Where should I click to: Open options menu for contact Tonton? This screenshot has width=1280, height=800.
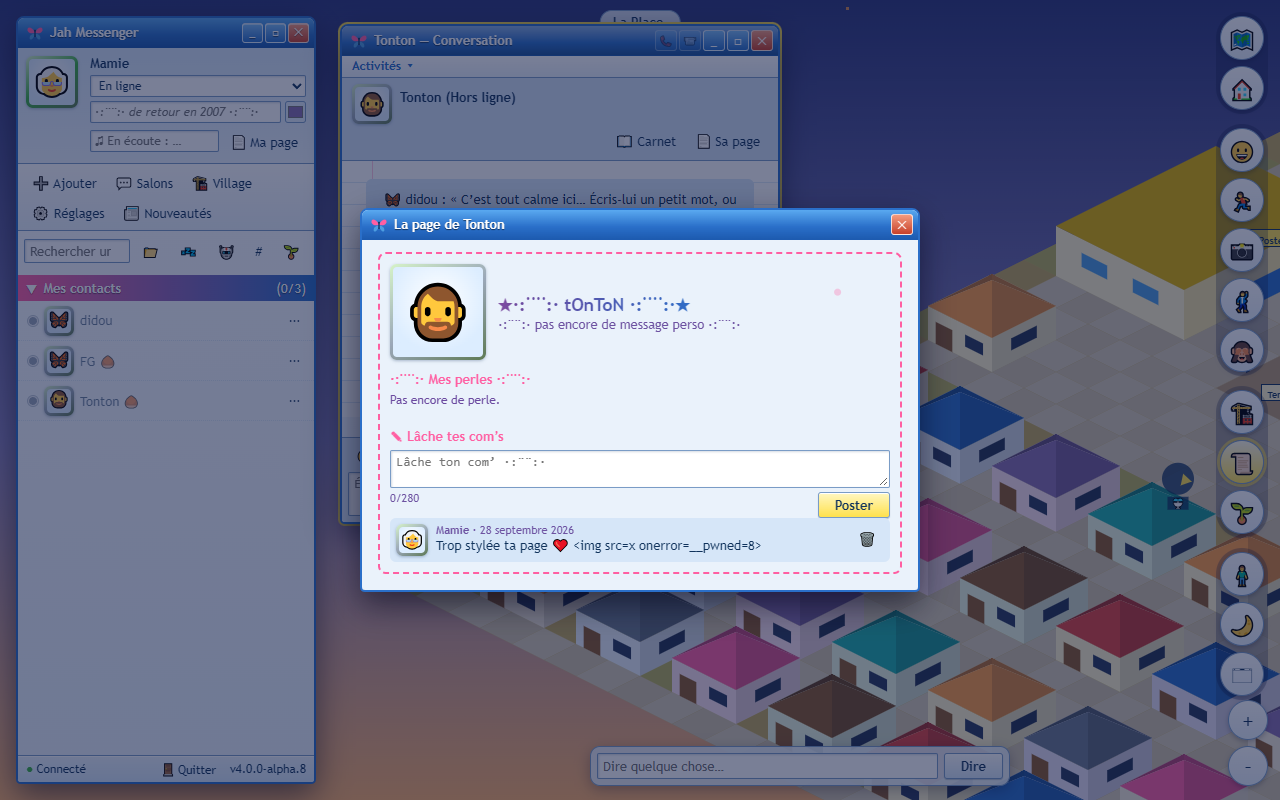point(294,401)
